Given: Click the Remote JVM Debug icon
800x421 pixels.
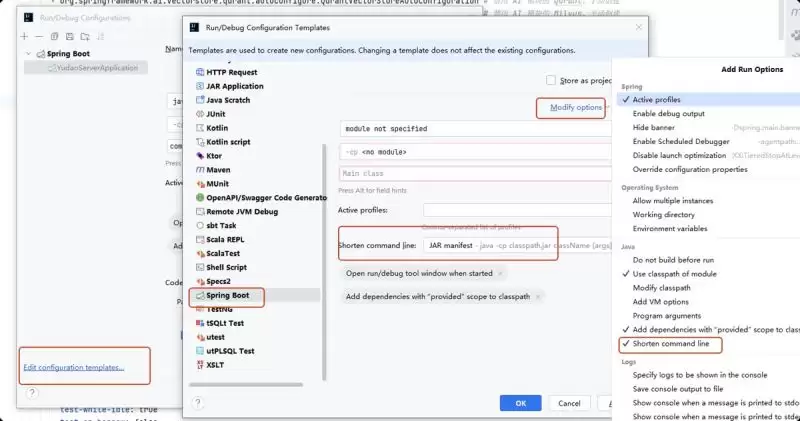Looking at the screenshot, I should [200, 211].
